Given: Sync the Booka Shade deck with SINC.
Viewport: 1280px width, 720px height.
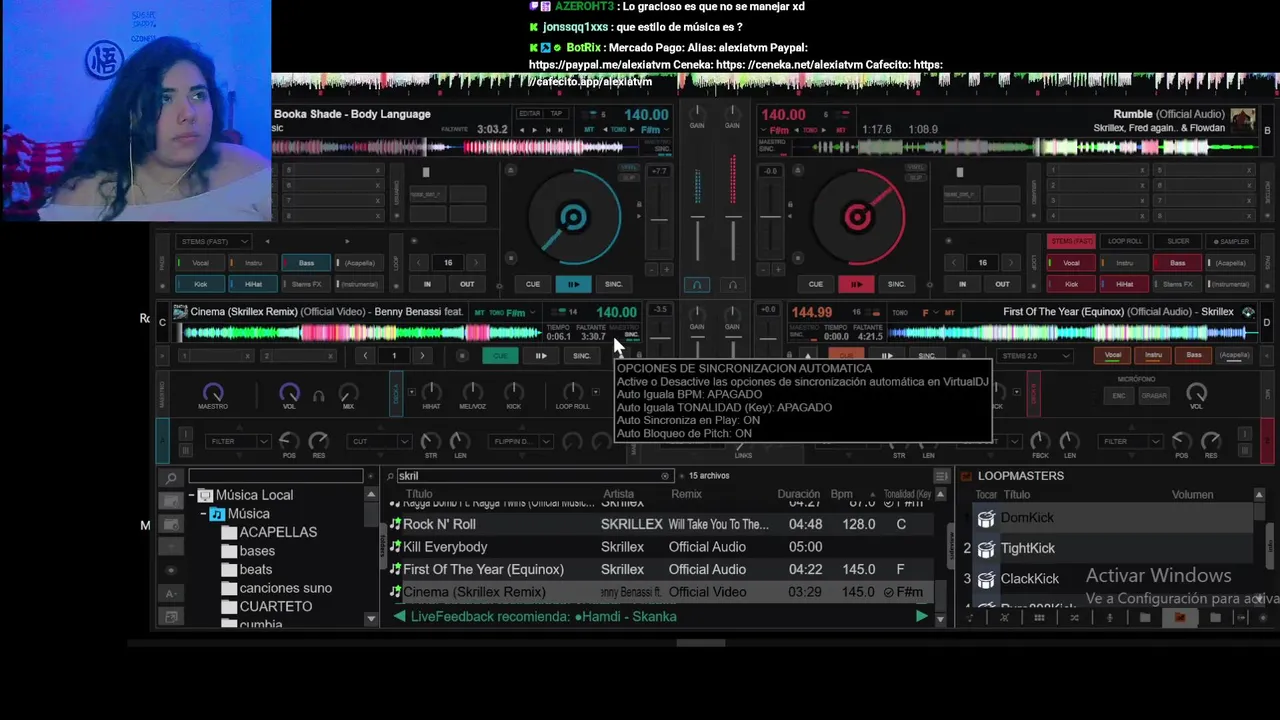Looking at the screenshot, I should pyautogui.click(x=614, y=284).
